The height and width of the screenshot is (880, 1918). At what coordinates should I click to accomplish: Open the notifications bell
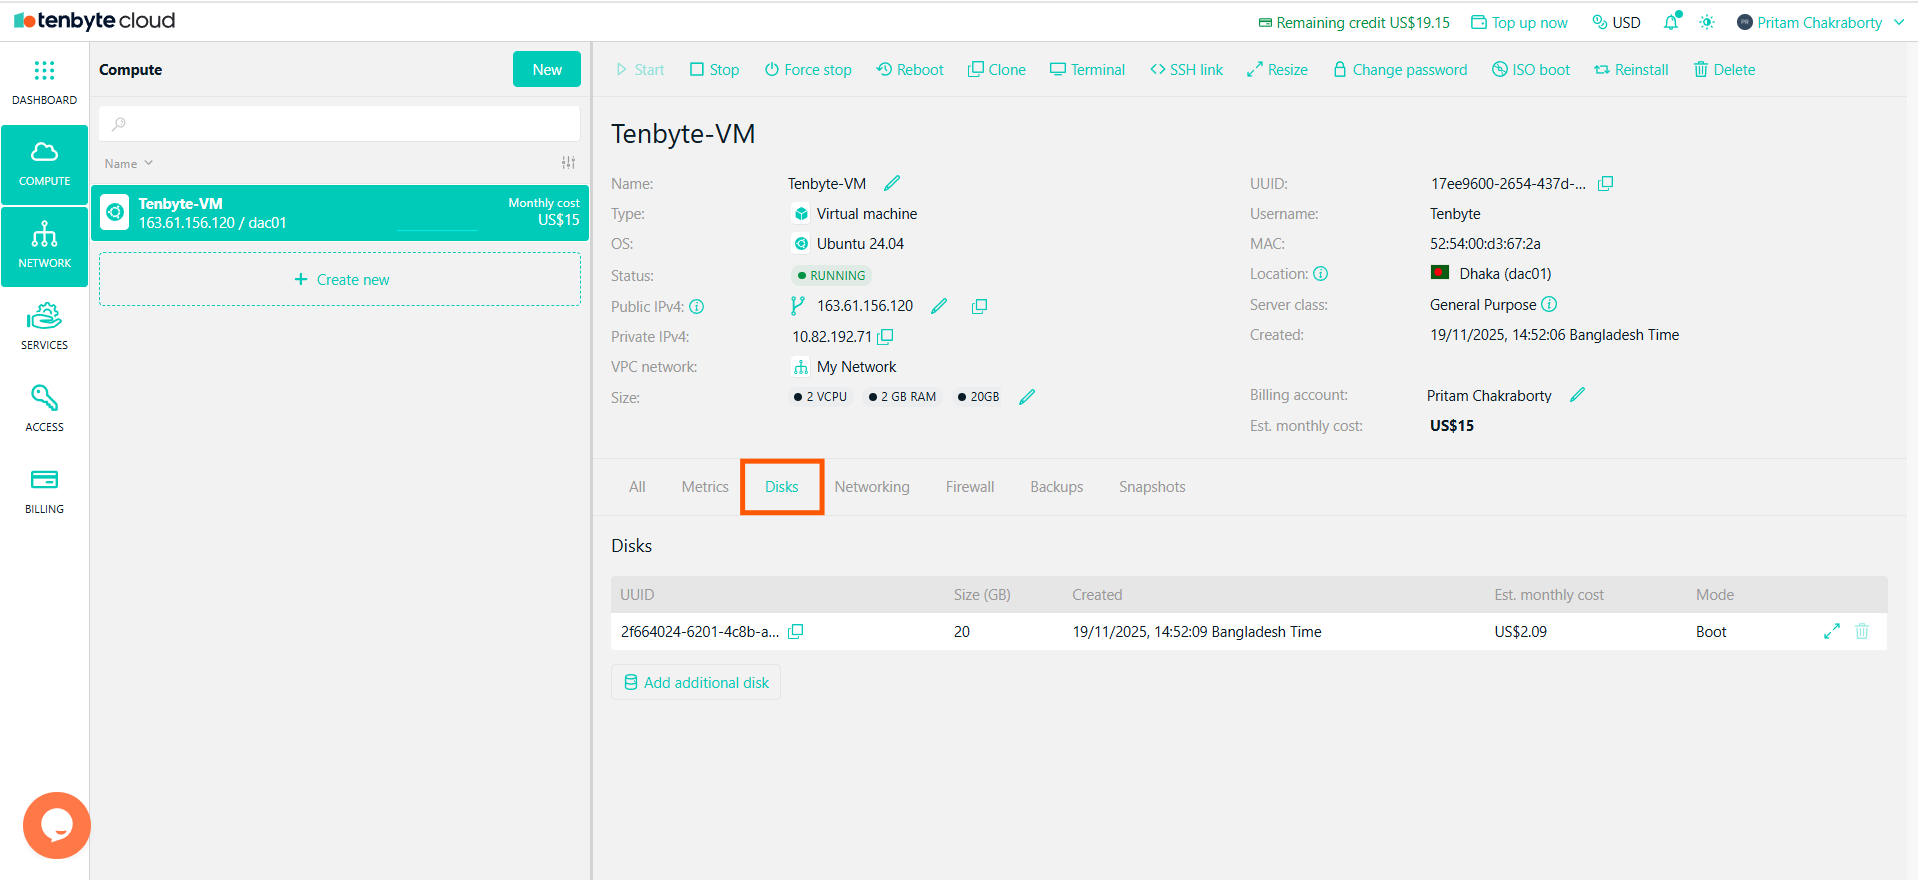click(x=1671, y=22)
